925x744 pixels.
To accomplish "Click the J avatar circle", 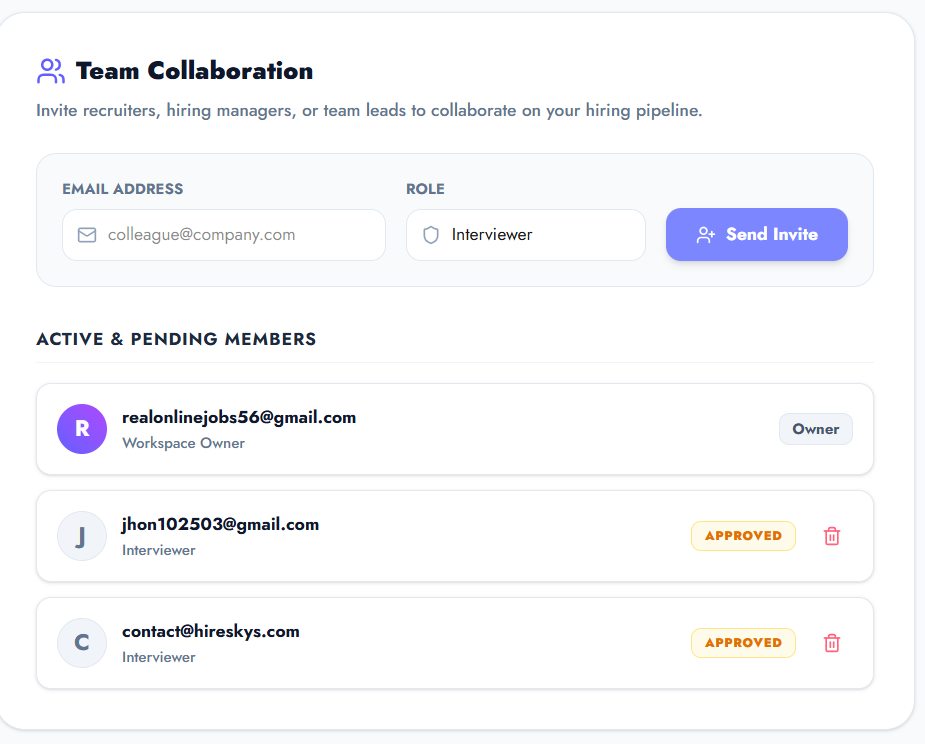I will click(82, 536).
